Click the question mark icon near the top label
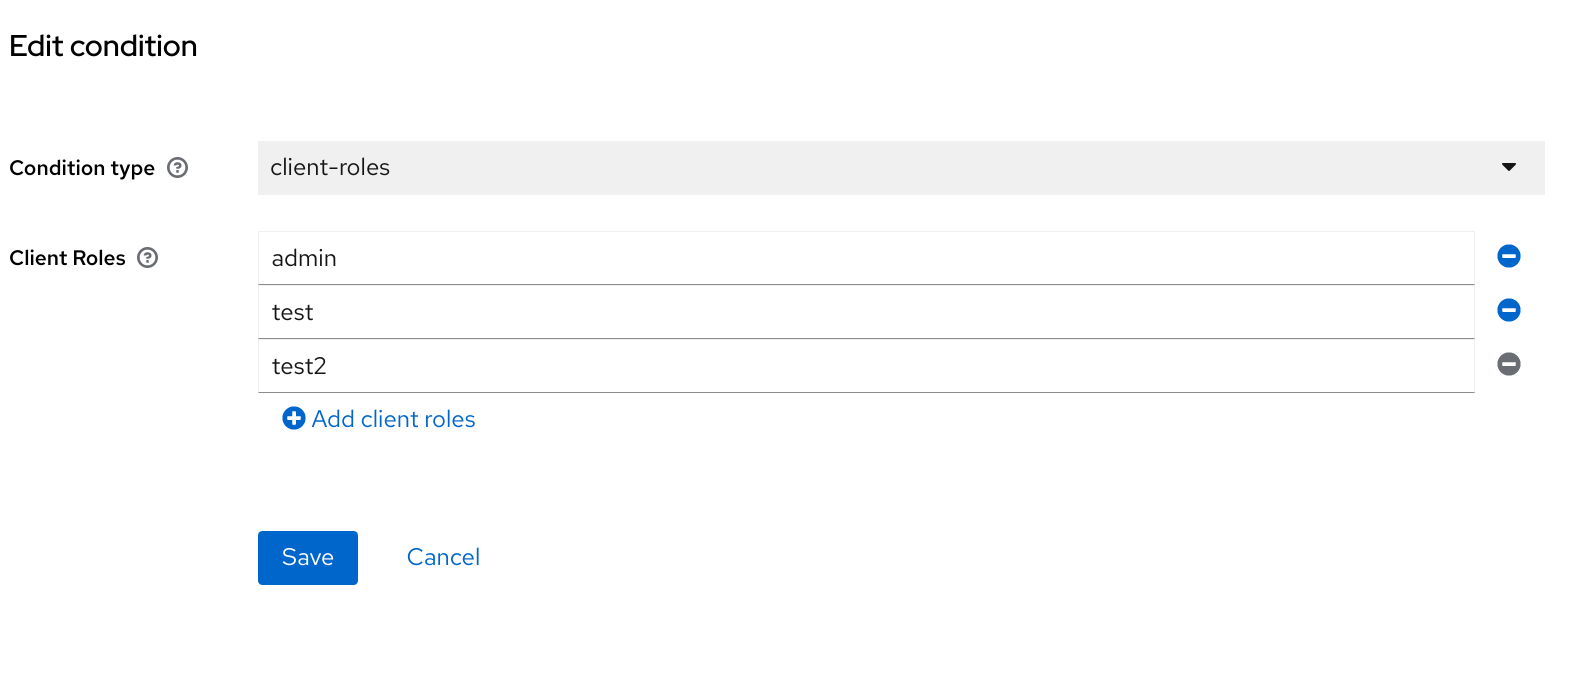1589x680 pixels. coord(178,167)
